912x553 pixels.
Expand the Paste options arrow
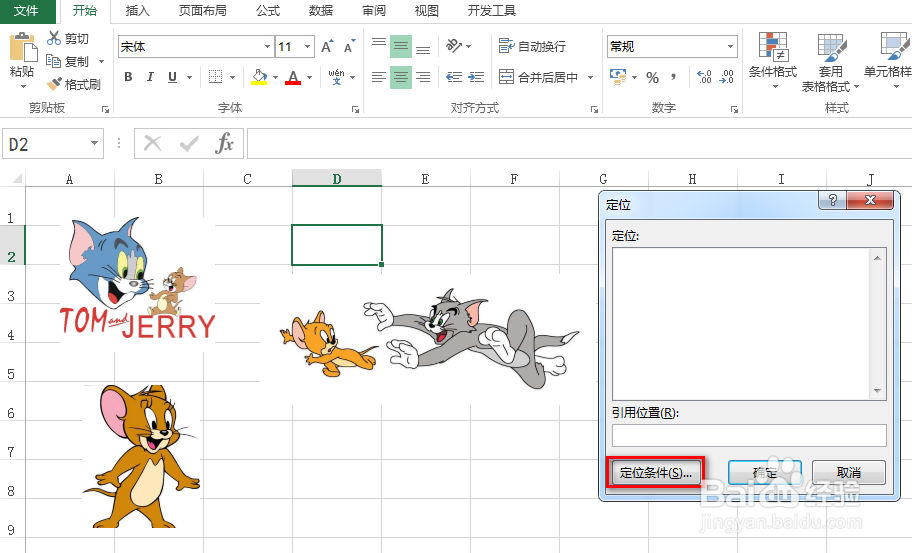(23, 87)
